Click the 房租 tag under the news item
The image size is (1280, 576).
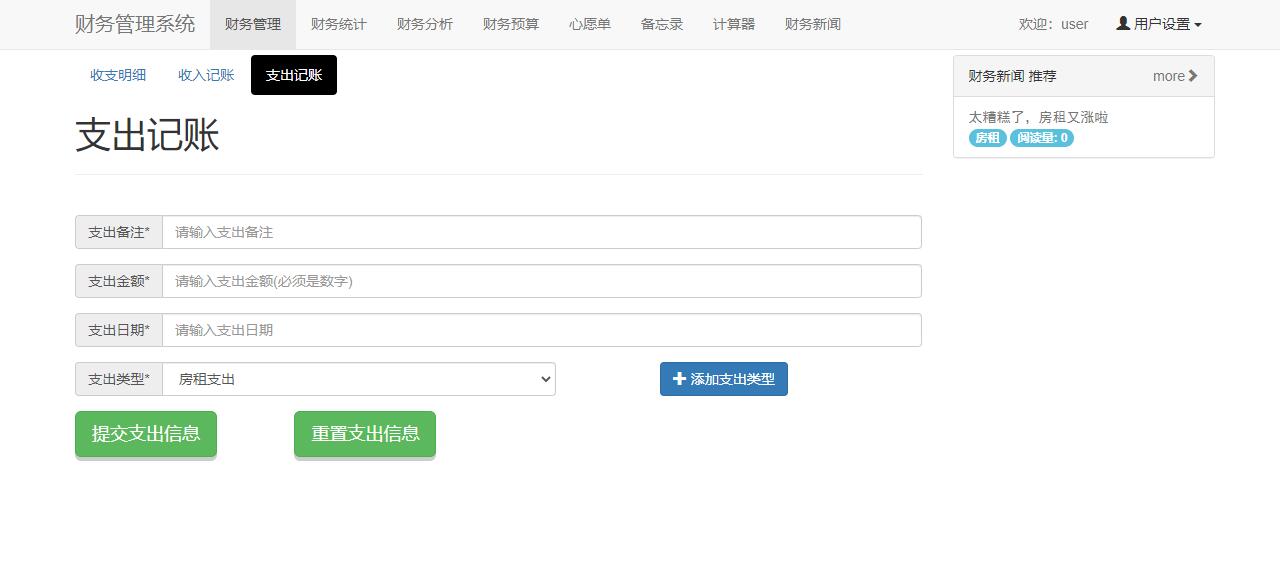coord(986,138)
